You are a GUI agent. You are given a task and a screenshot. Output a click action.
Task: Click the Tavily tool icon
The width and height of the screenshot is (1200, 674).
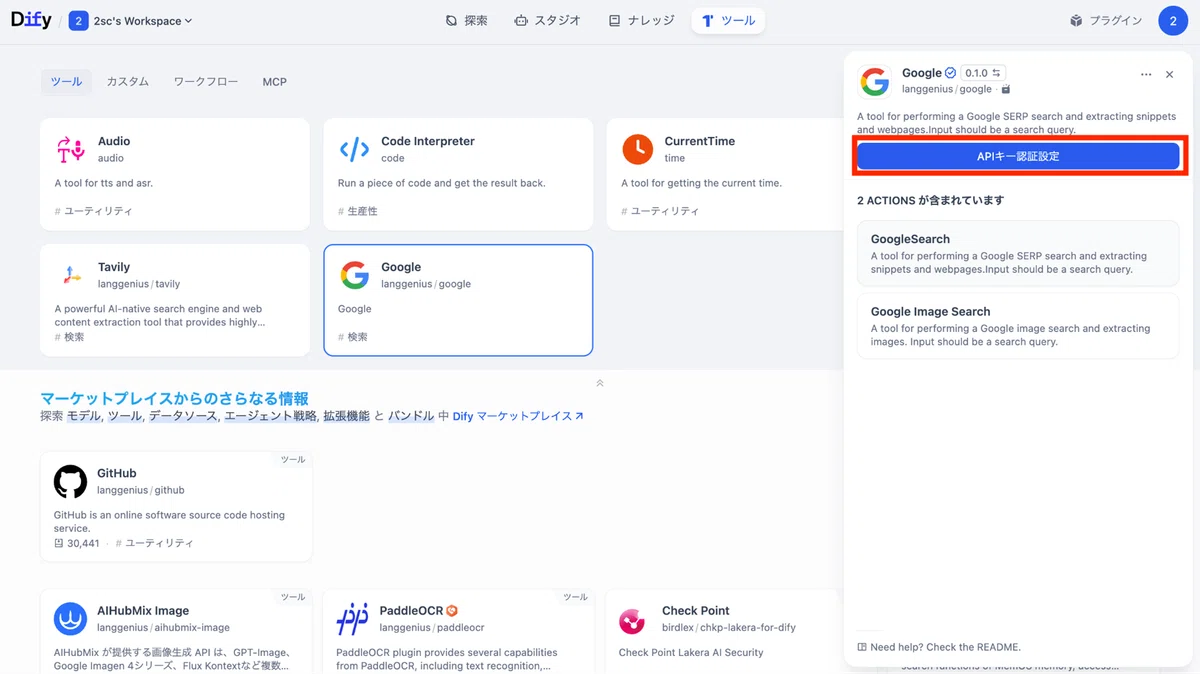click(x=71, y=275)
